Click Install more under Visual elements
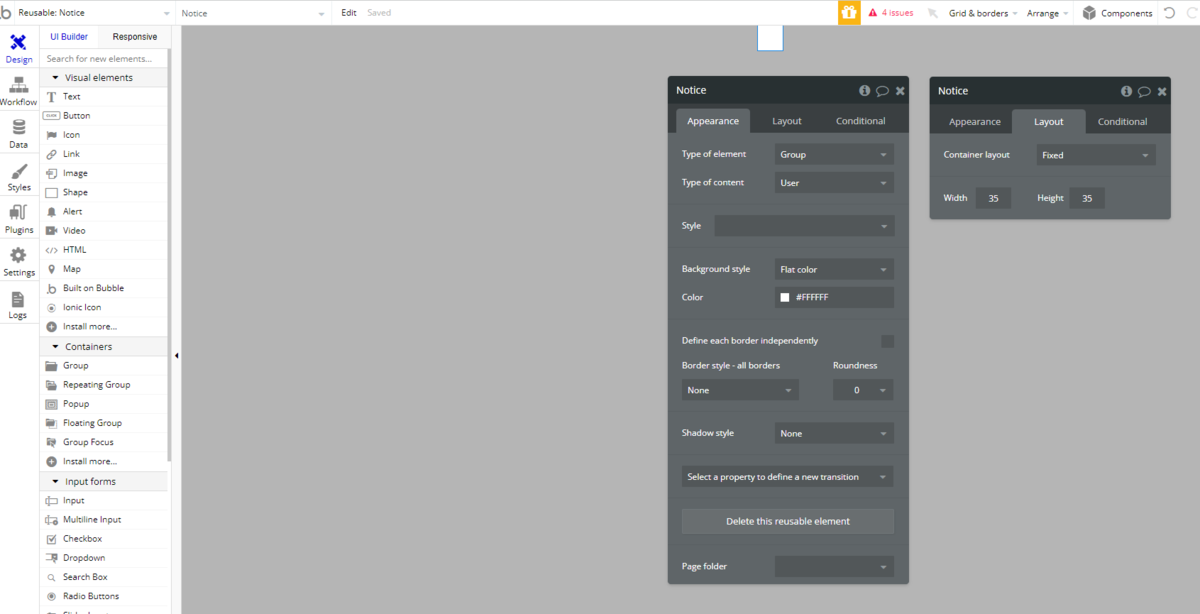1200x614 pixels. pos(105,327)
